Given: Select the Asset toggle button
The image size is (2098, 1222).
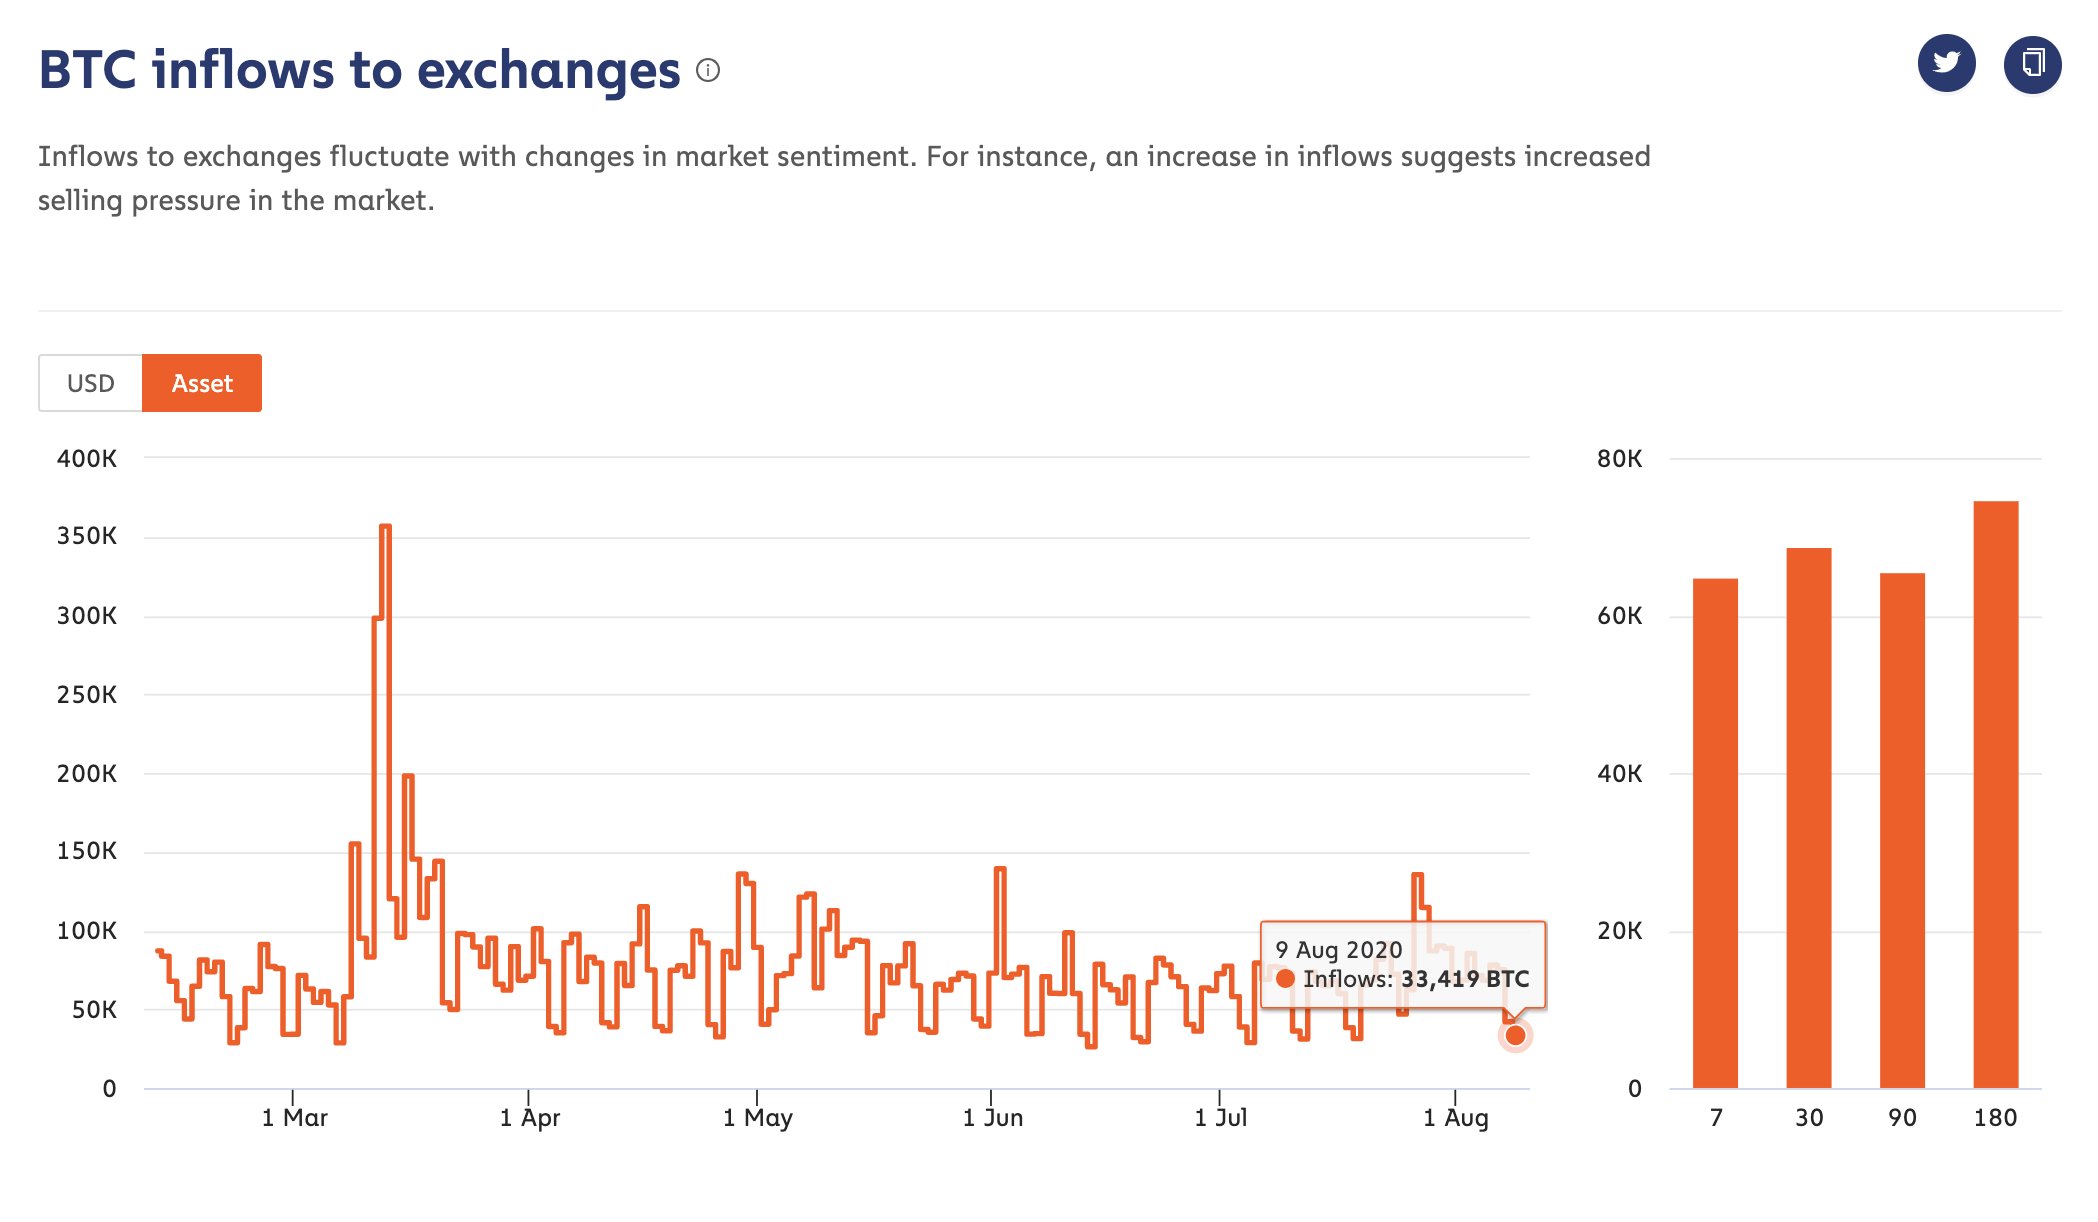Looking at the screenshot, I should tap(202, 383).
